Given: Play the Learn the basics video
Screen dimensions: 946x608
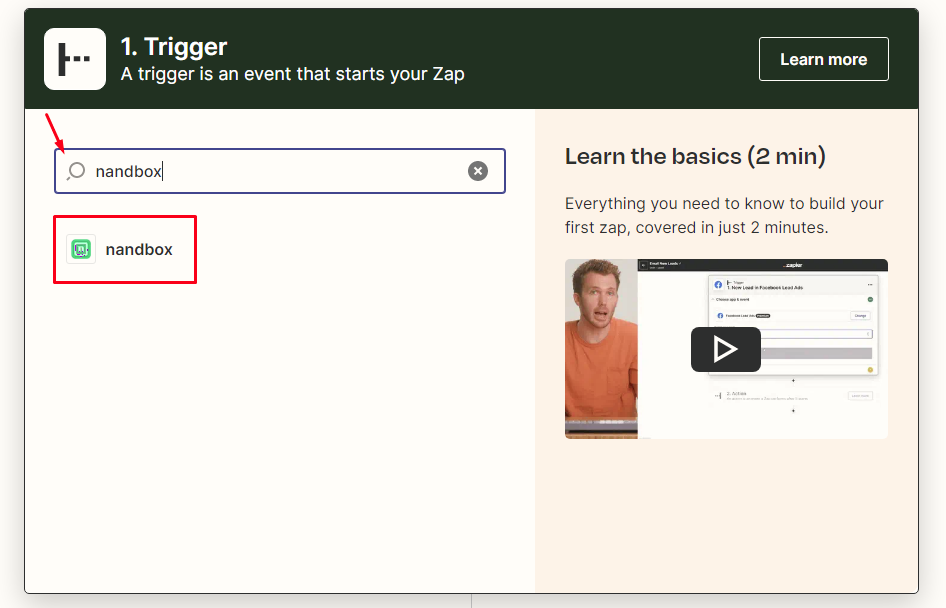Looking at the screenshot, I should 725,349.
